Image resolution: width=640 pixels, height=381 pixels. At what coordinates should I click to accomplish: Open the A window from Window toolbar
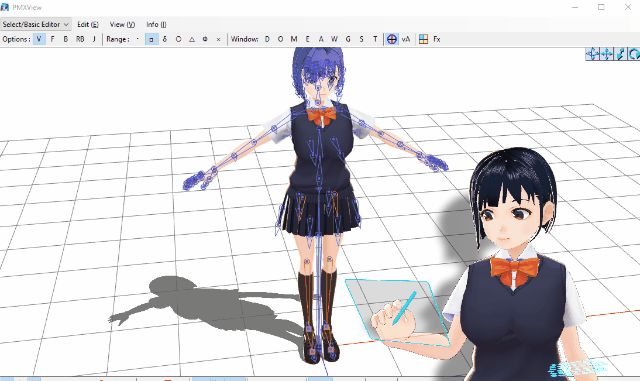coord(321,39)
